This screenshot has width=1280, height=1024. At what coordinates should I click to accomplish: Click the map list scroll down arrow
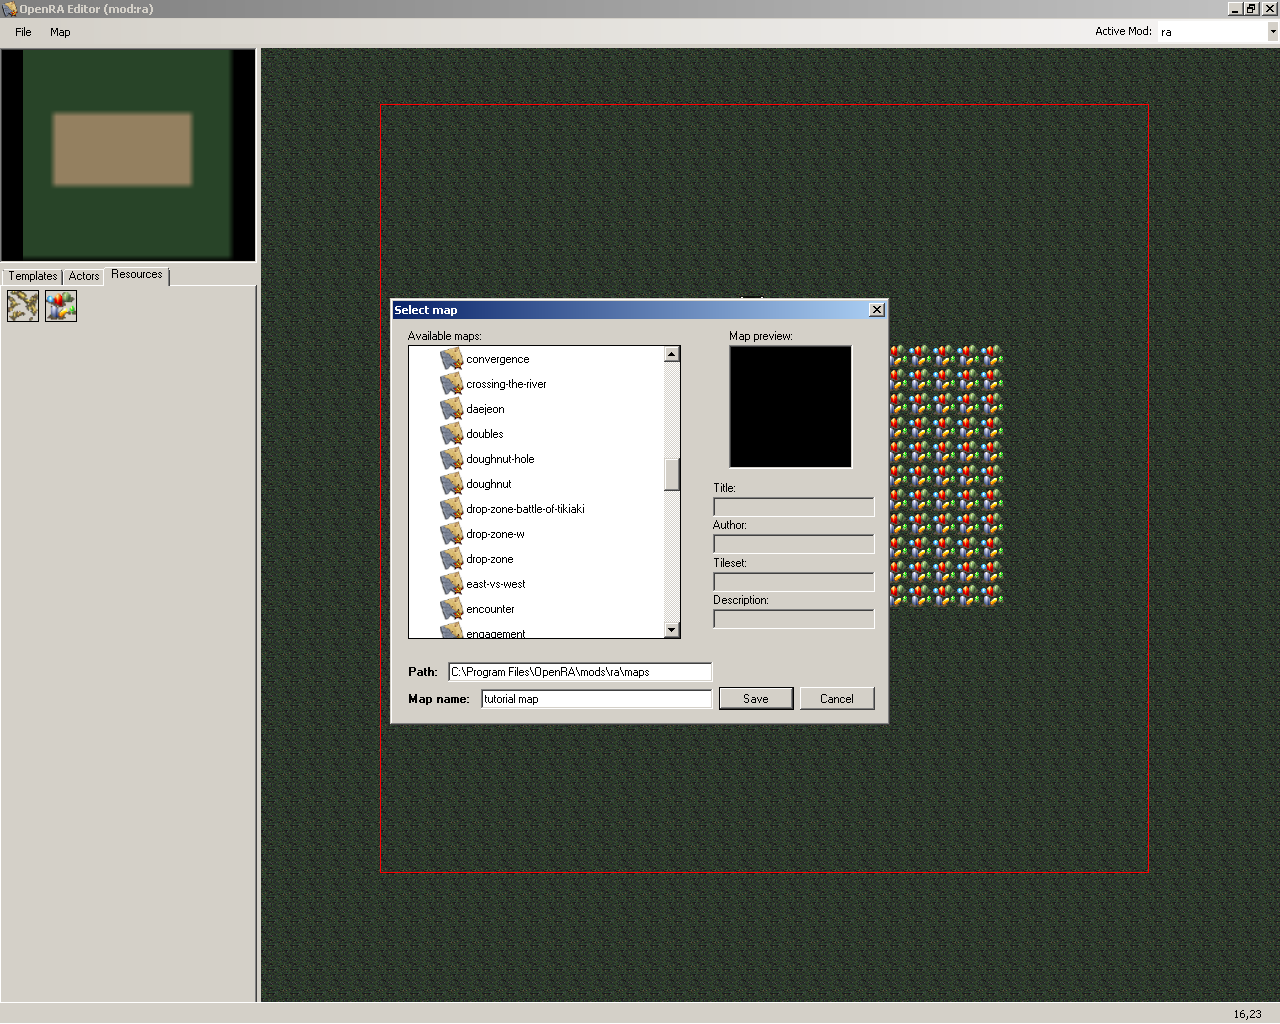672,630
